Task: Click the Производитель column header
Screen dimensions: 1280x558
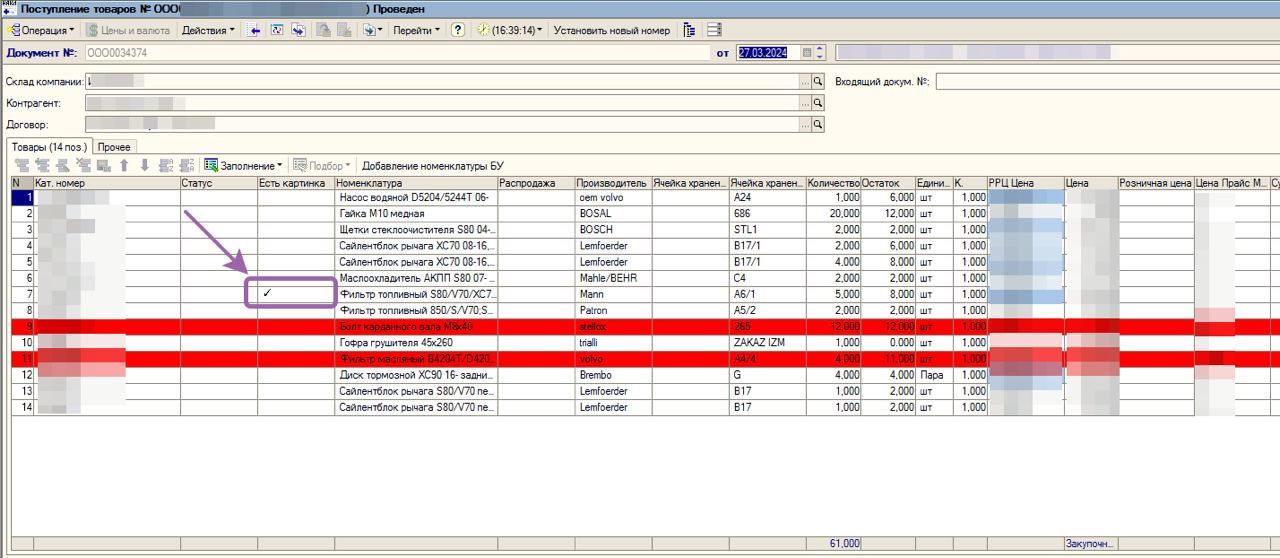Action: tap(612, 183)
